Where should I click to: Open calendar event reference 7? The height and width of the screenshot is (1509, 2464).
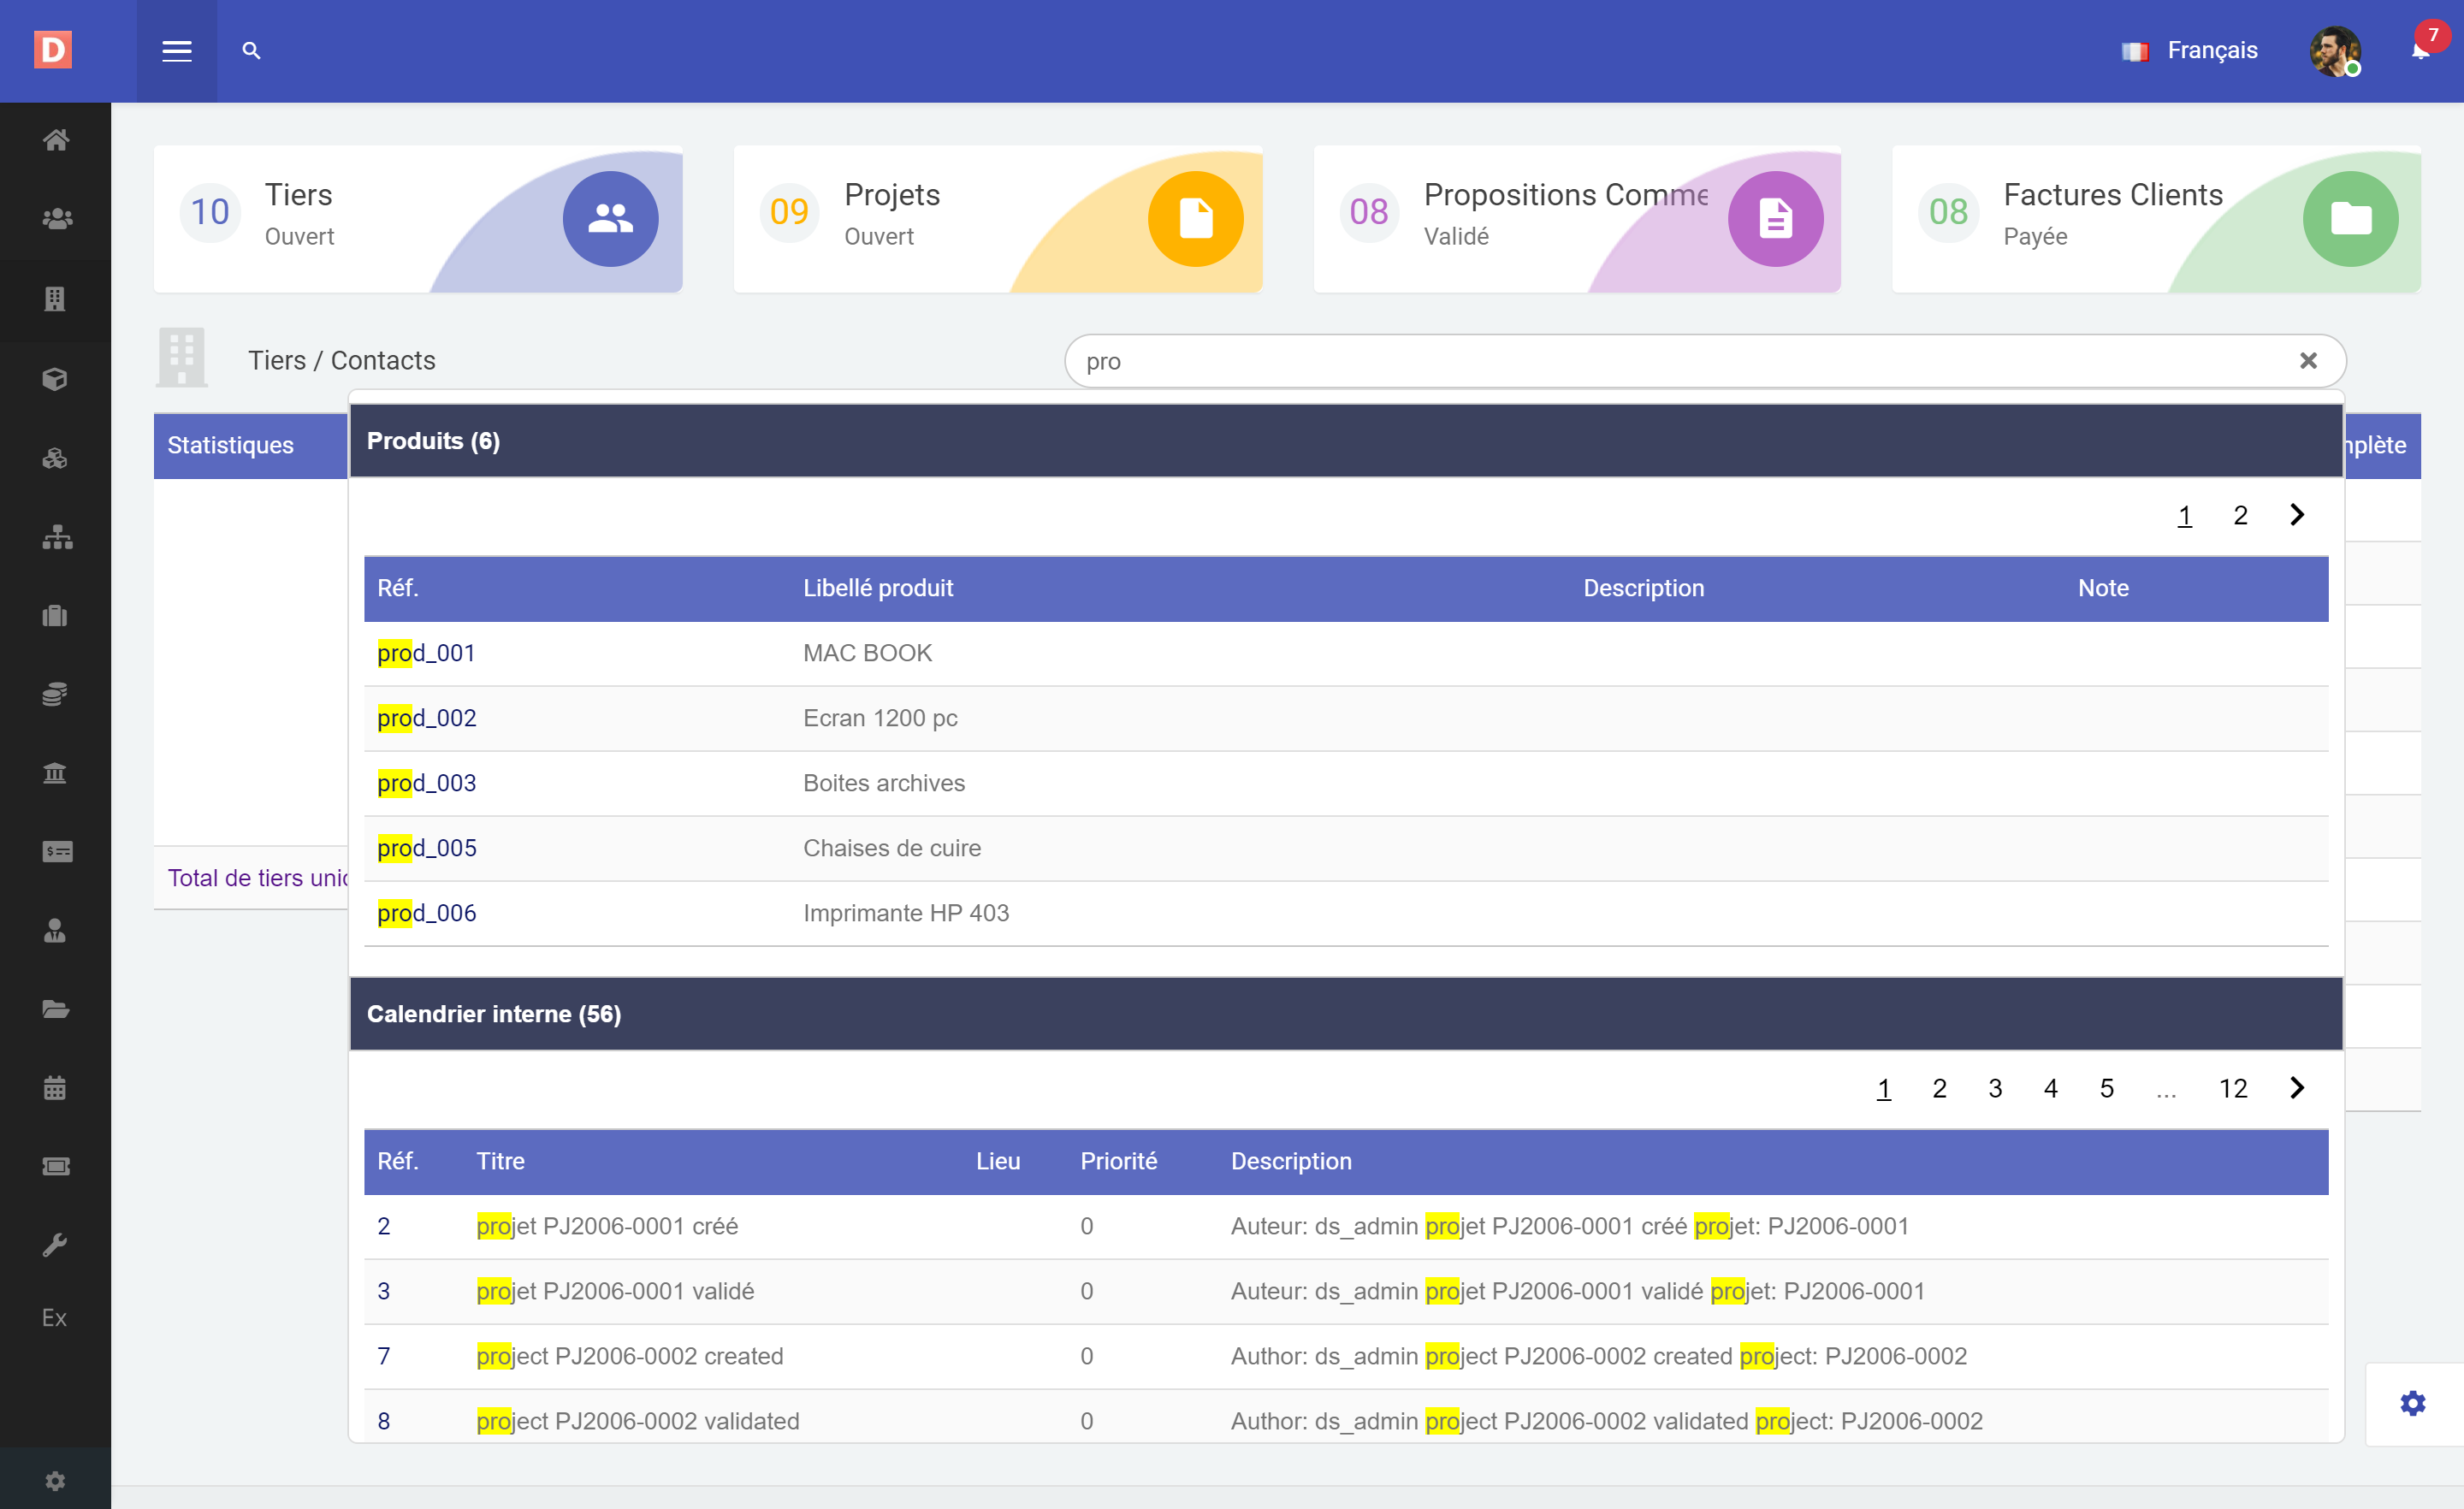384,1356
